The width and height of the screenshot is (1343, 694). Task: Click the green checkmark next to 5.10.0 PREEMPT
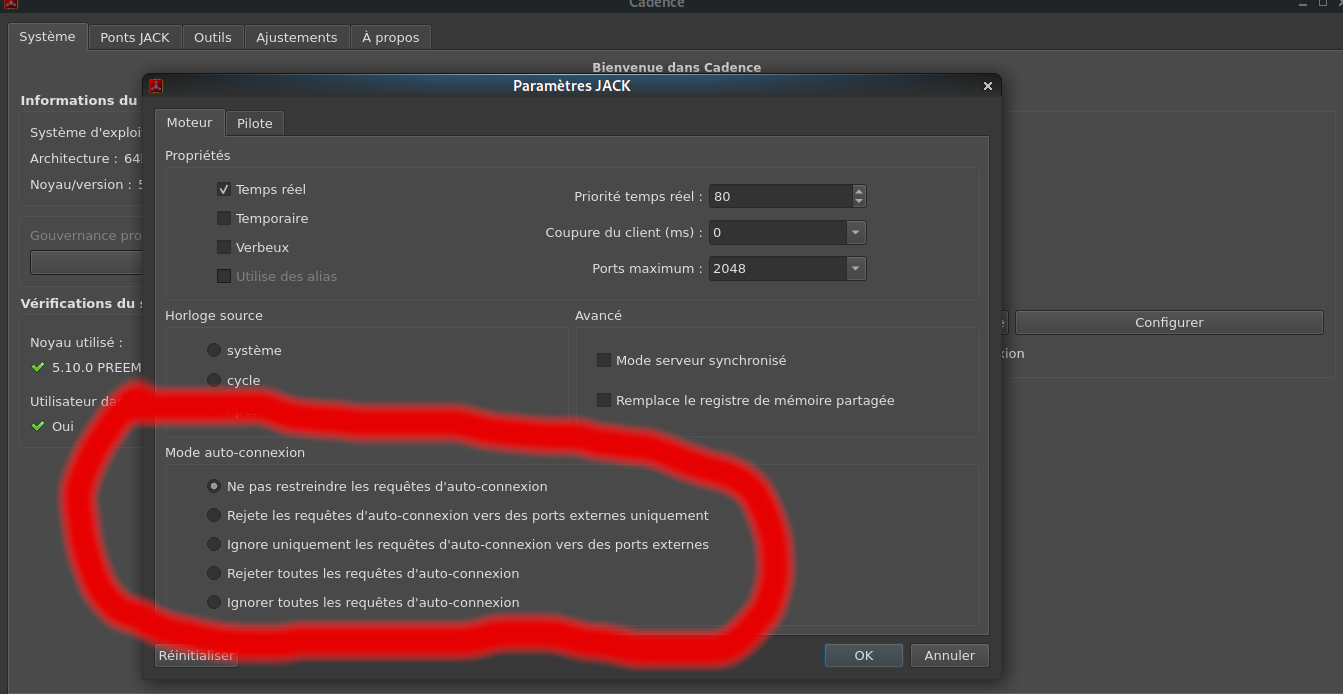click(x=38, y=367)
